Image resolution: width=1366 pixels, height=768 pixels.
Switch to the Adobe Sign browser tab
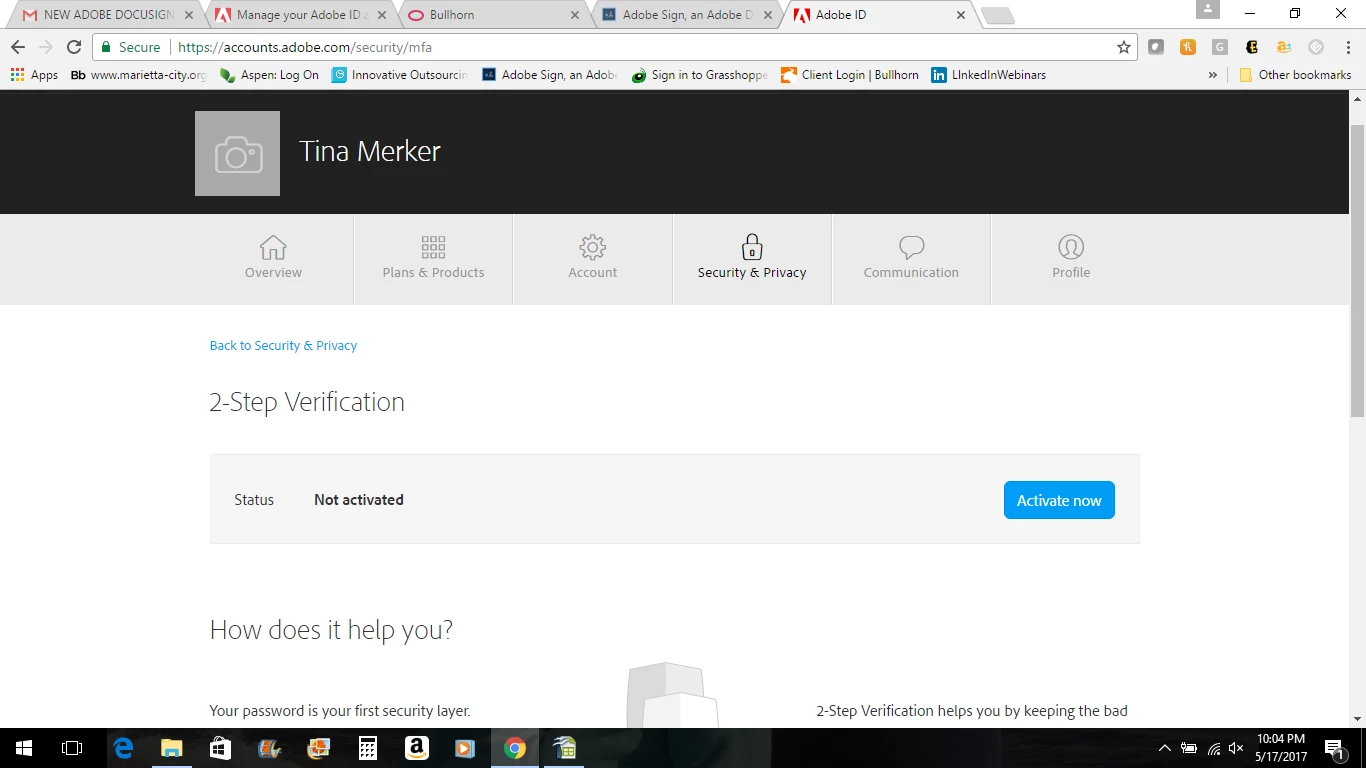coord(687,15)
